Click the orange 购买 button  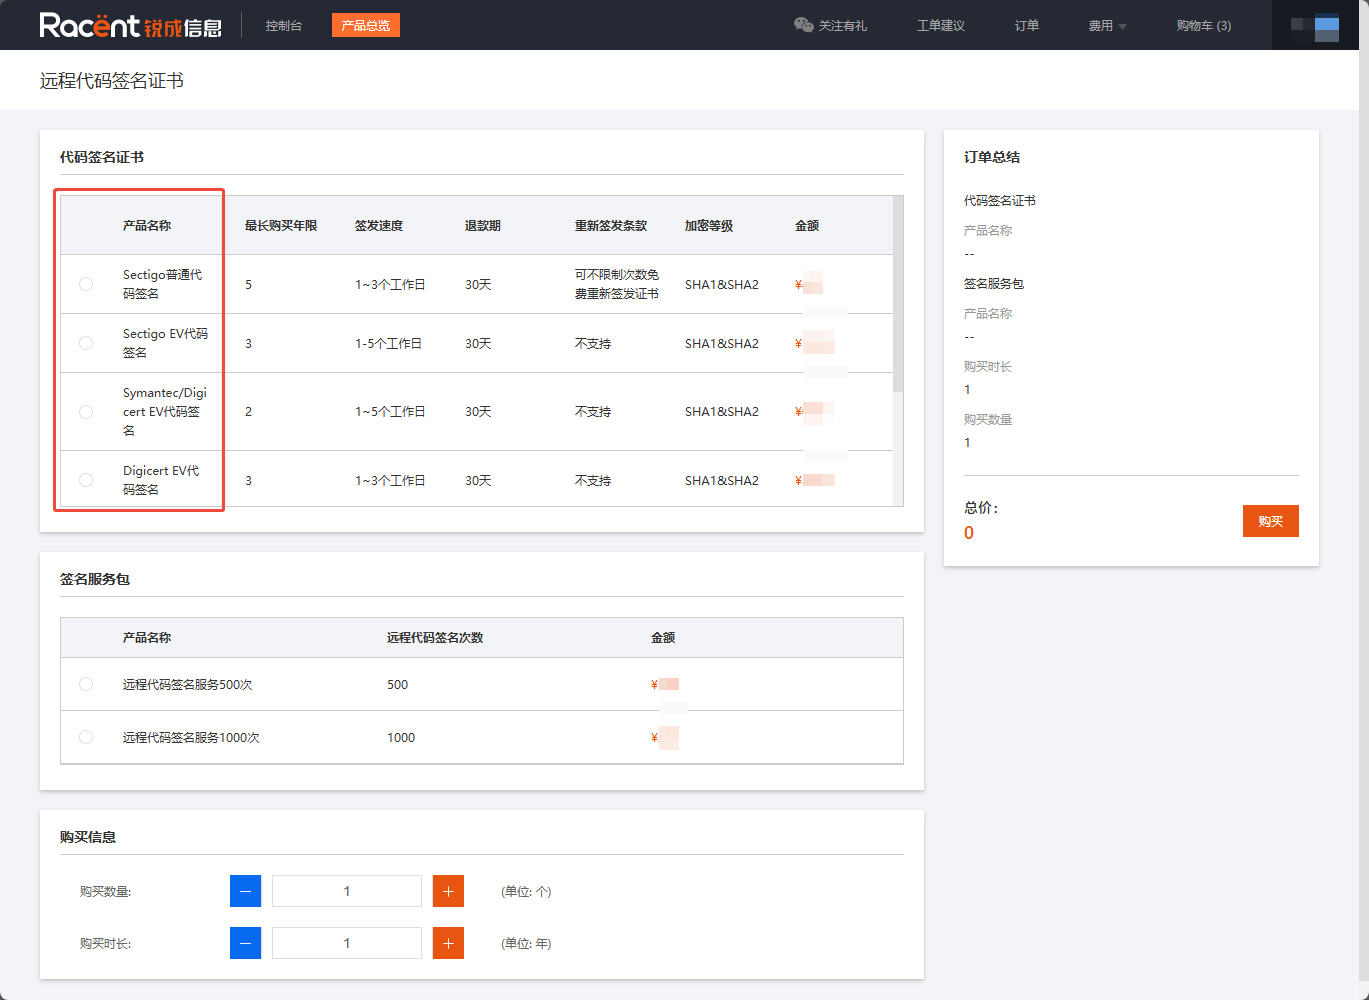[x=1270, y=521]
